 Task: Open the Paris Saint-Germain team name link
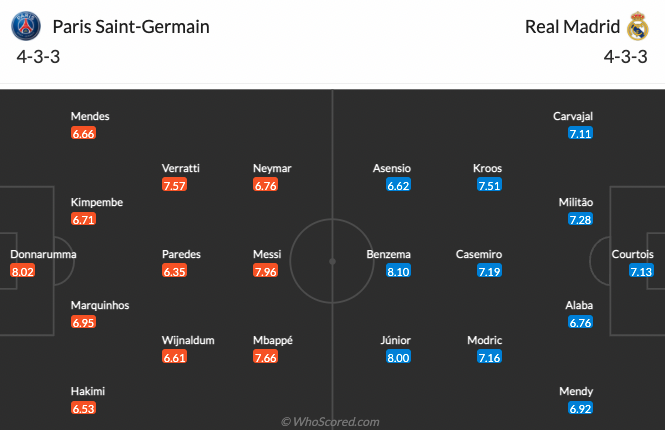[x=131, y=27]
